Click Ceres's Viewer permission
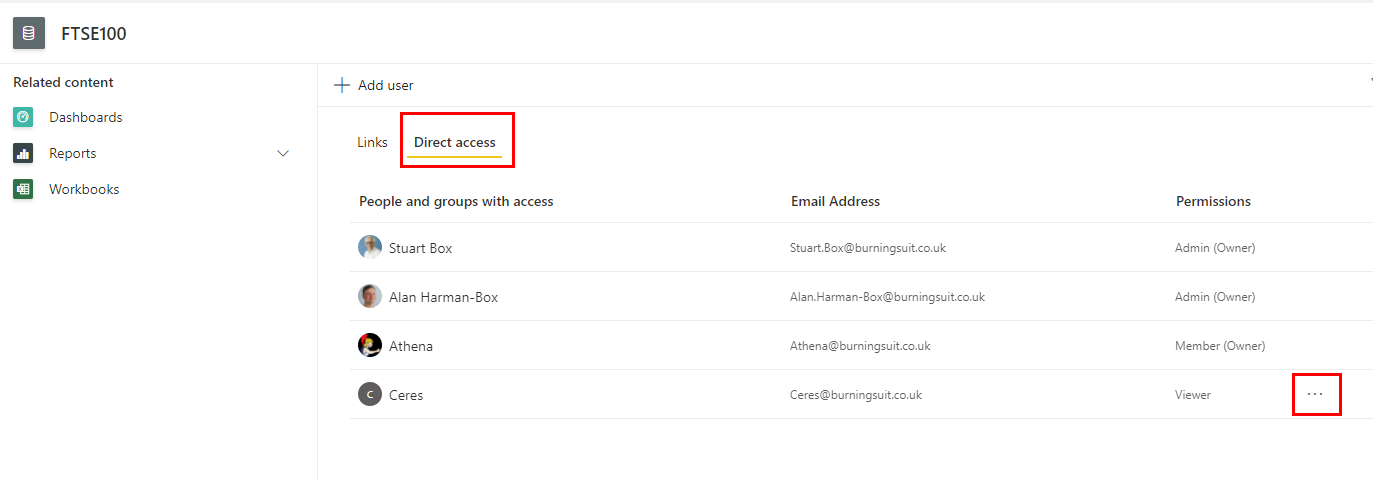 tap(1193, 395)
